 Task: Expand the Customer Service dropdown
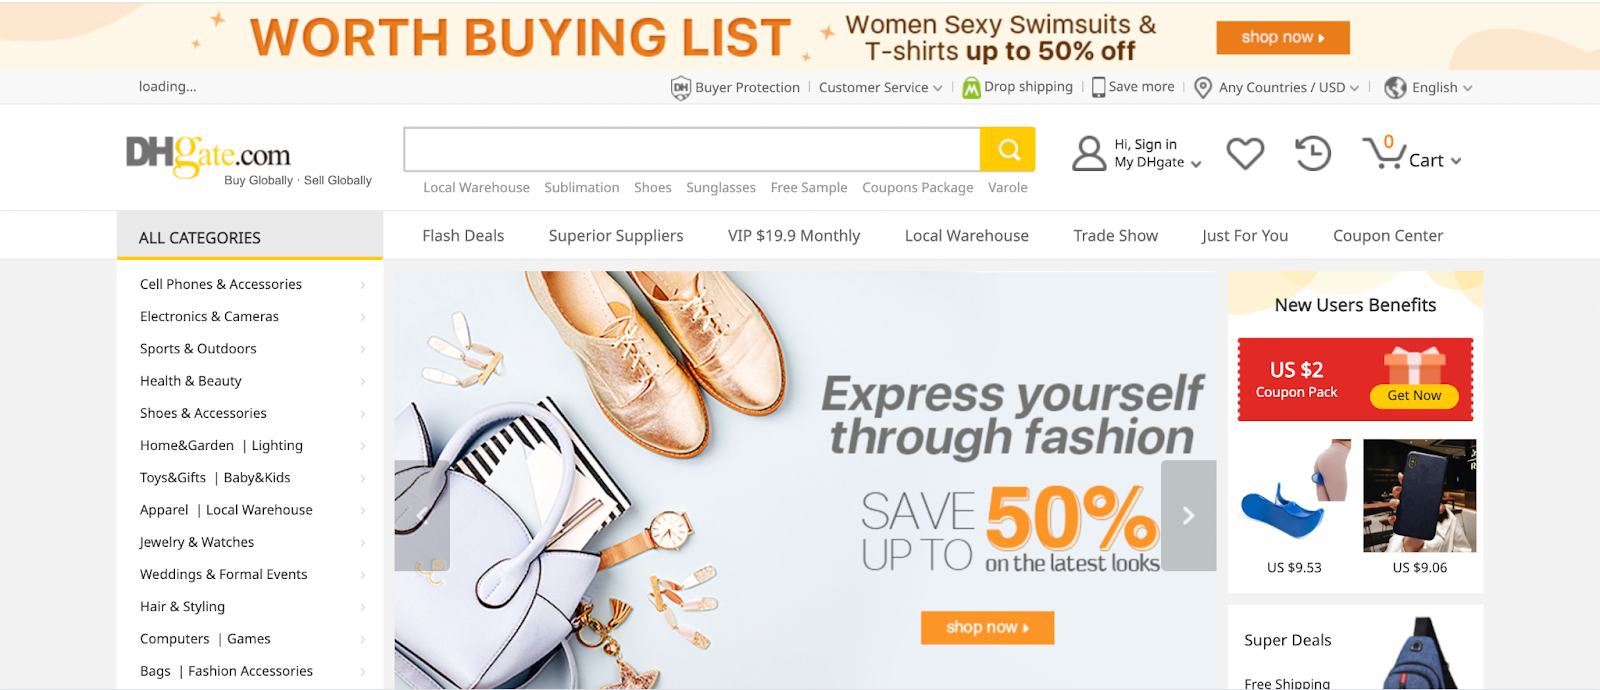click(x=880, y=88)
